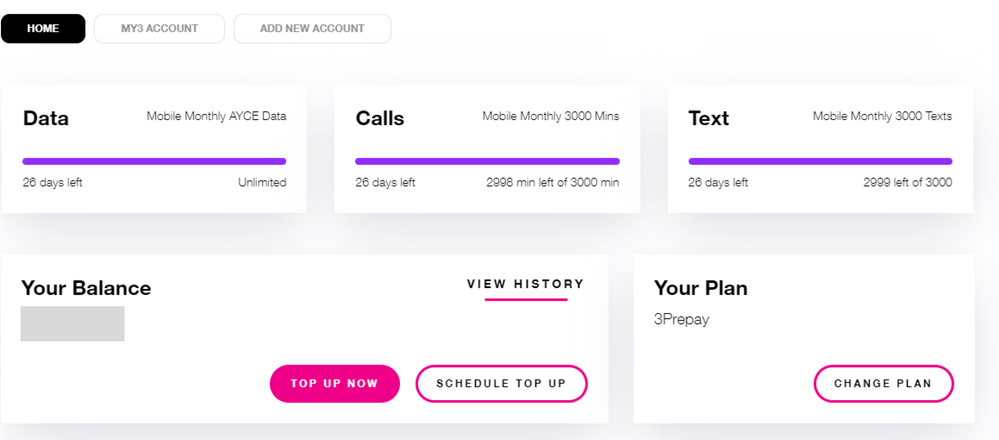Select the Text card heading
999x440 pixels.
tap(709, 118)
